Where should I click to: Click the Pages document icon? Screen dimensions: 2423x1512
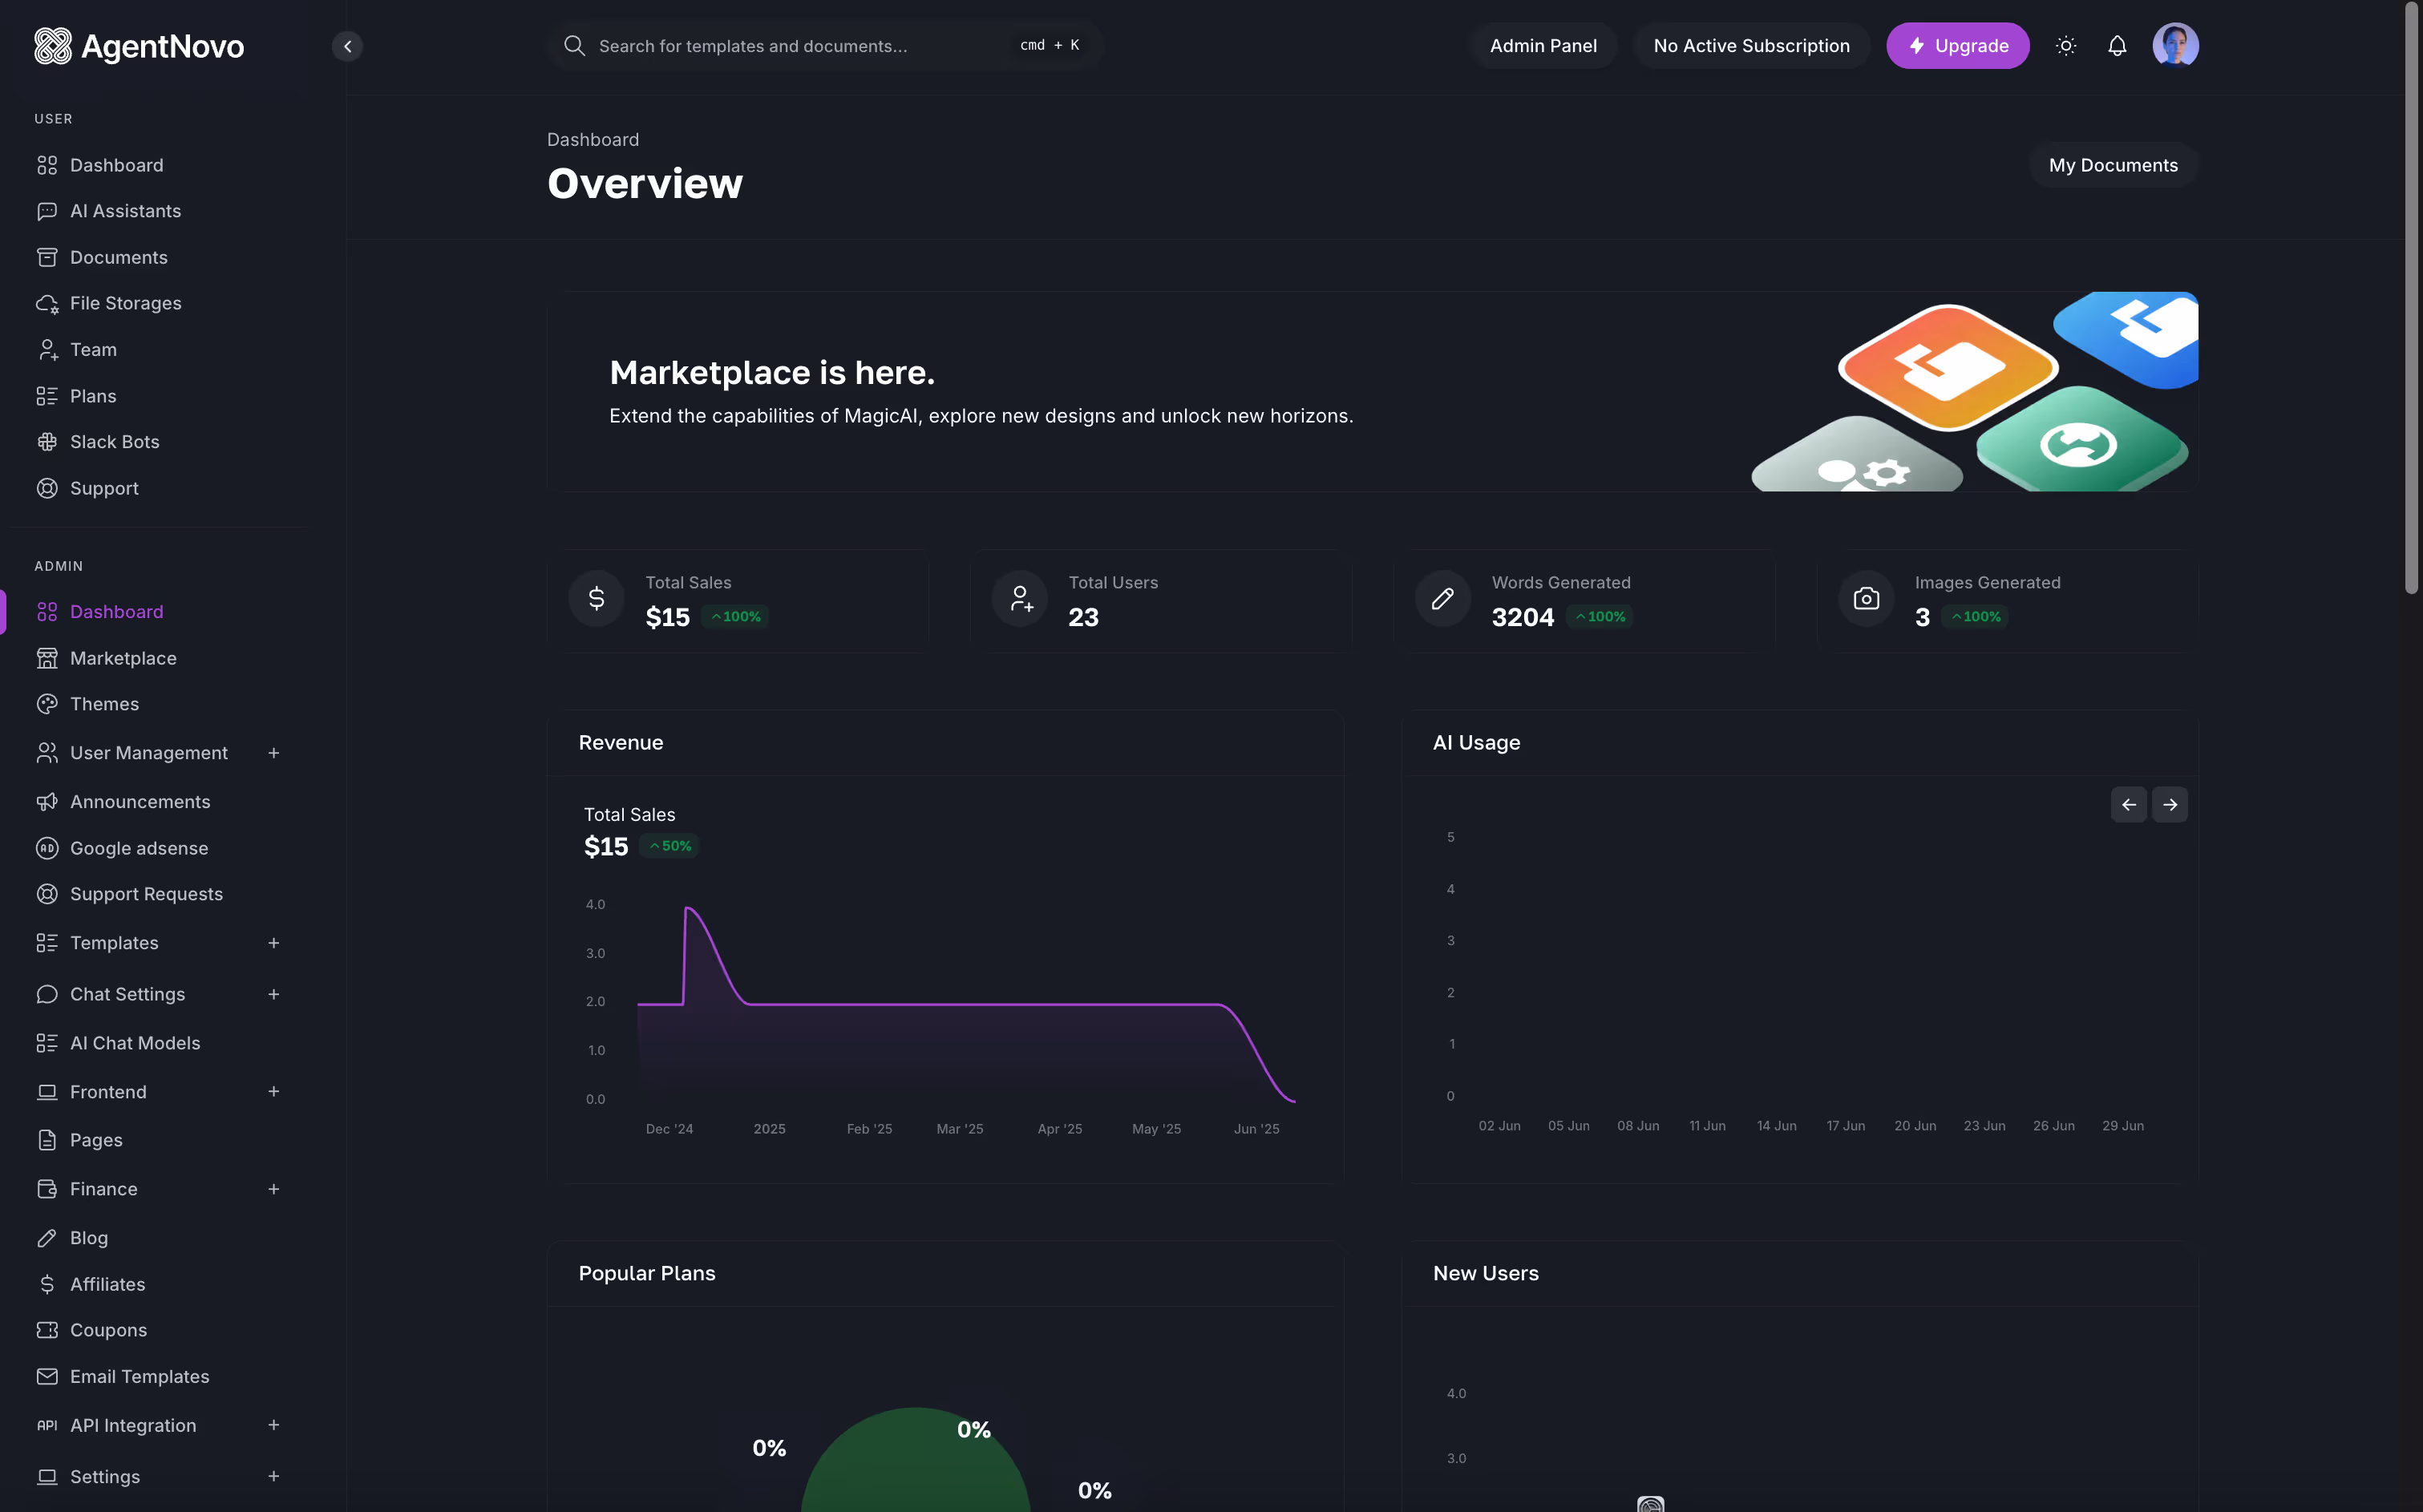[x=47, y=1140]
